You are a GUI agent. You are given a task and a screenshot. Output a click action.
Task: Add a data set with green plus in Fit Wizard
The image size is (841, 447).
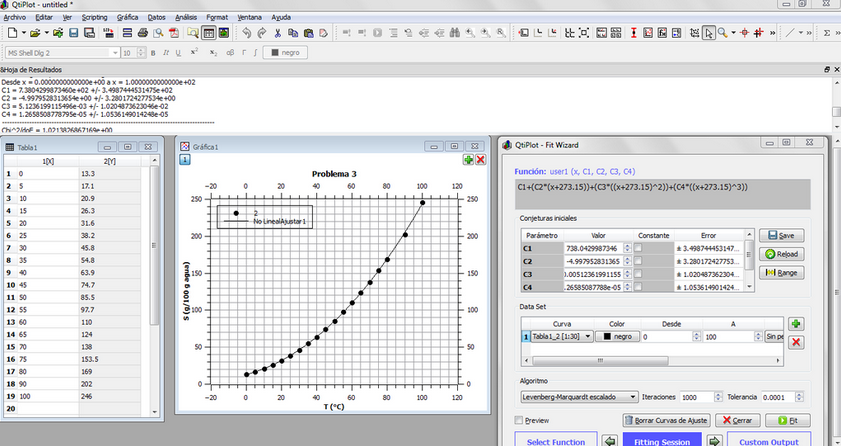(x=796, y=324)
